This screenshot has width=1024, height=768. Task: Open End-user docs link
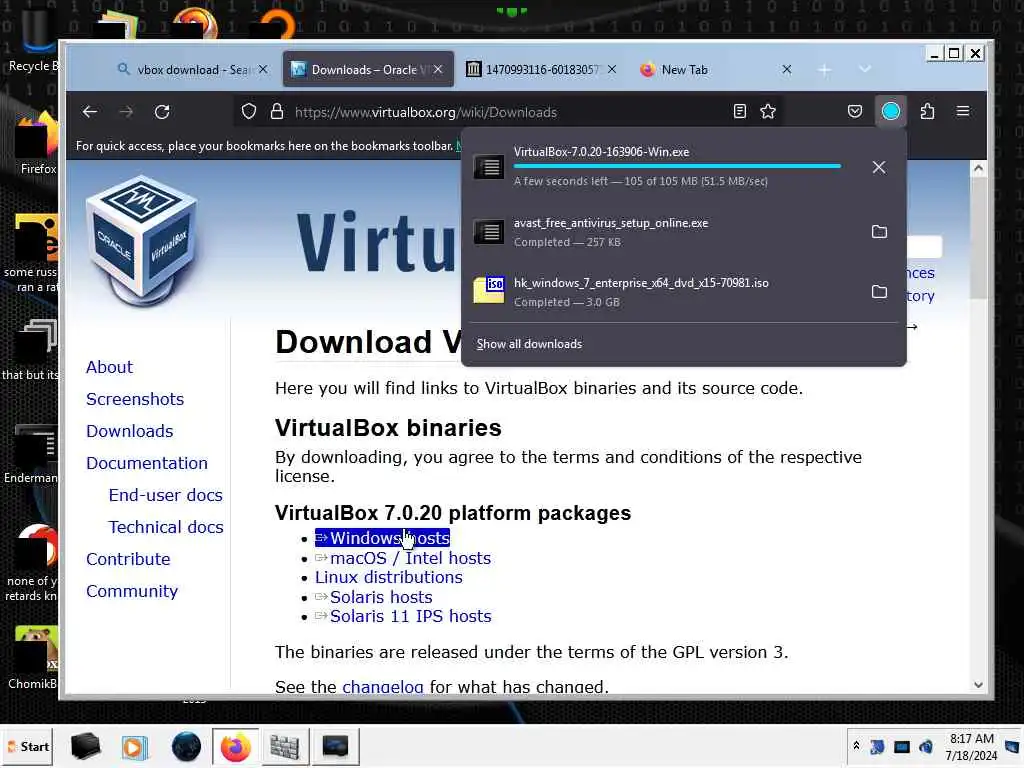pos(165,495)
